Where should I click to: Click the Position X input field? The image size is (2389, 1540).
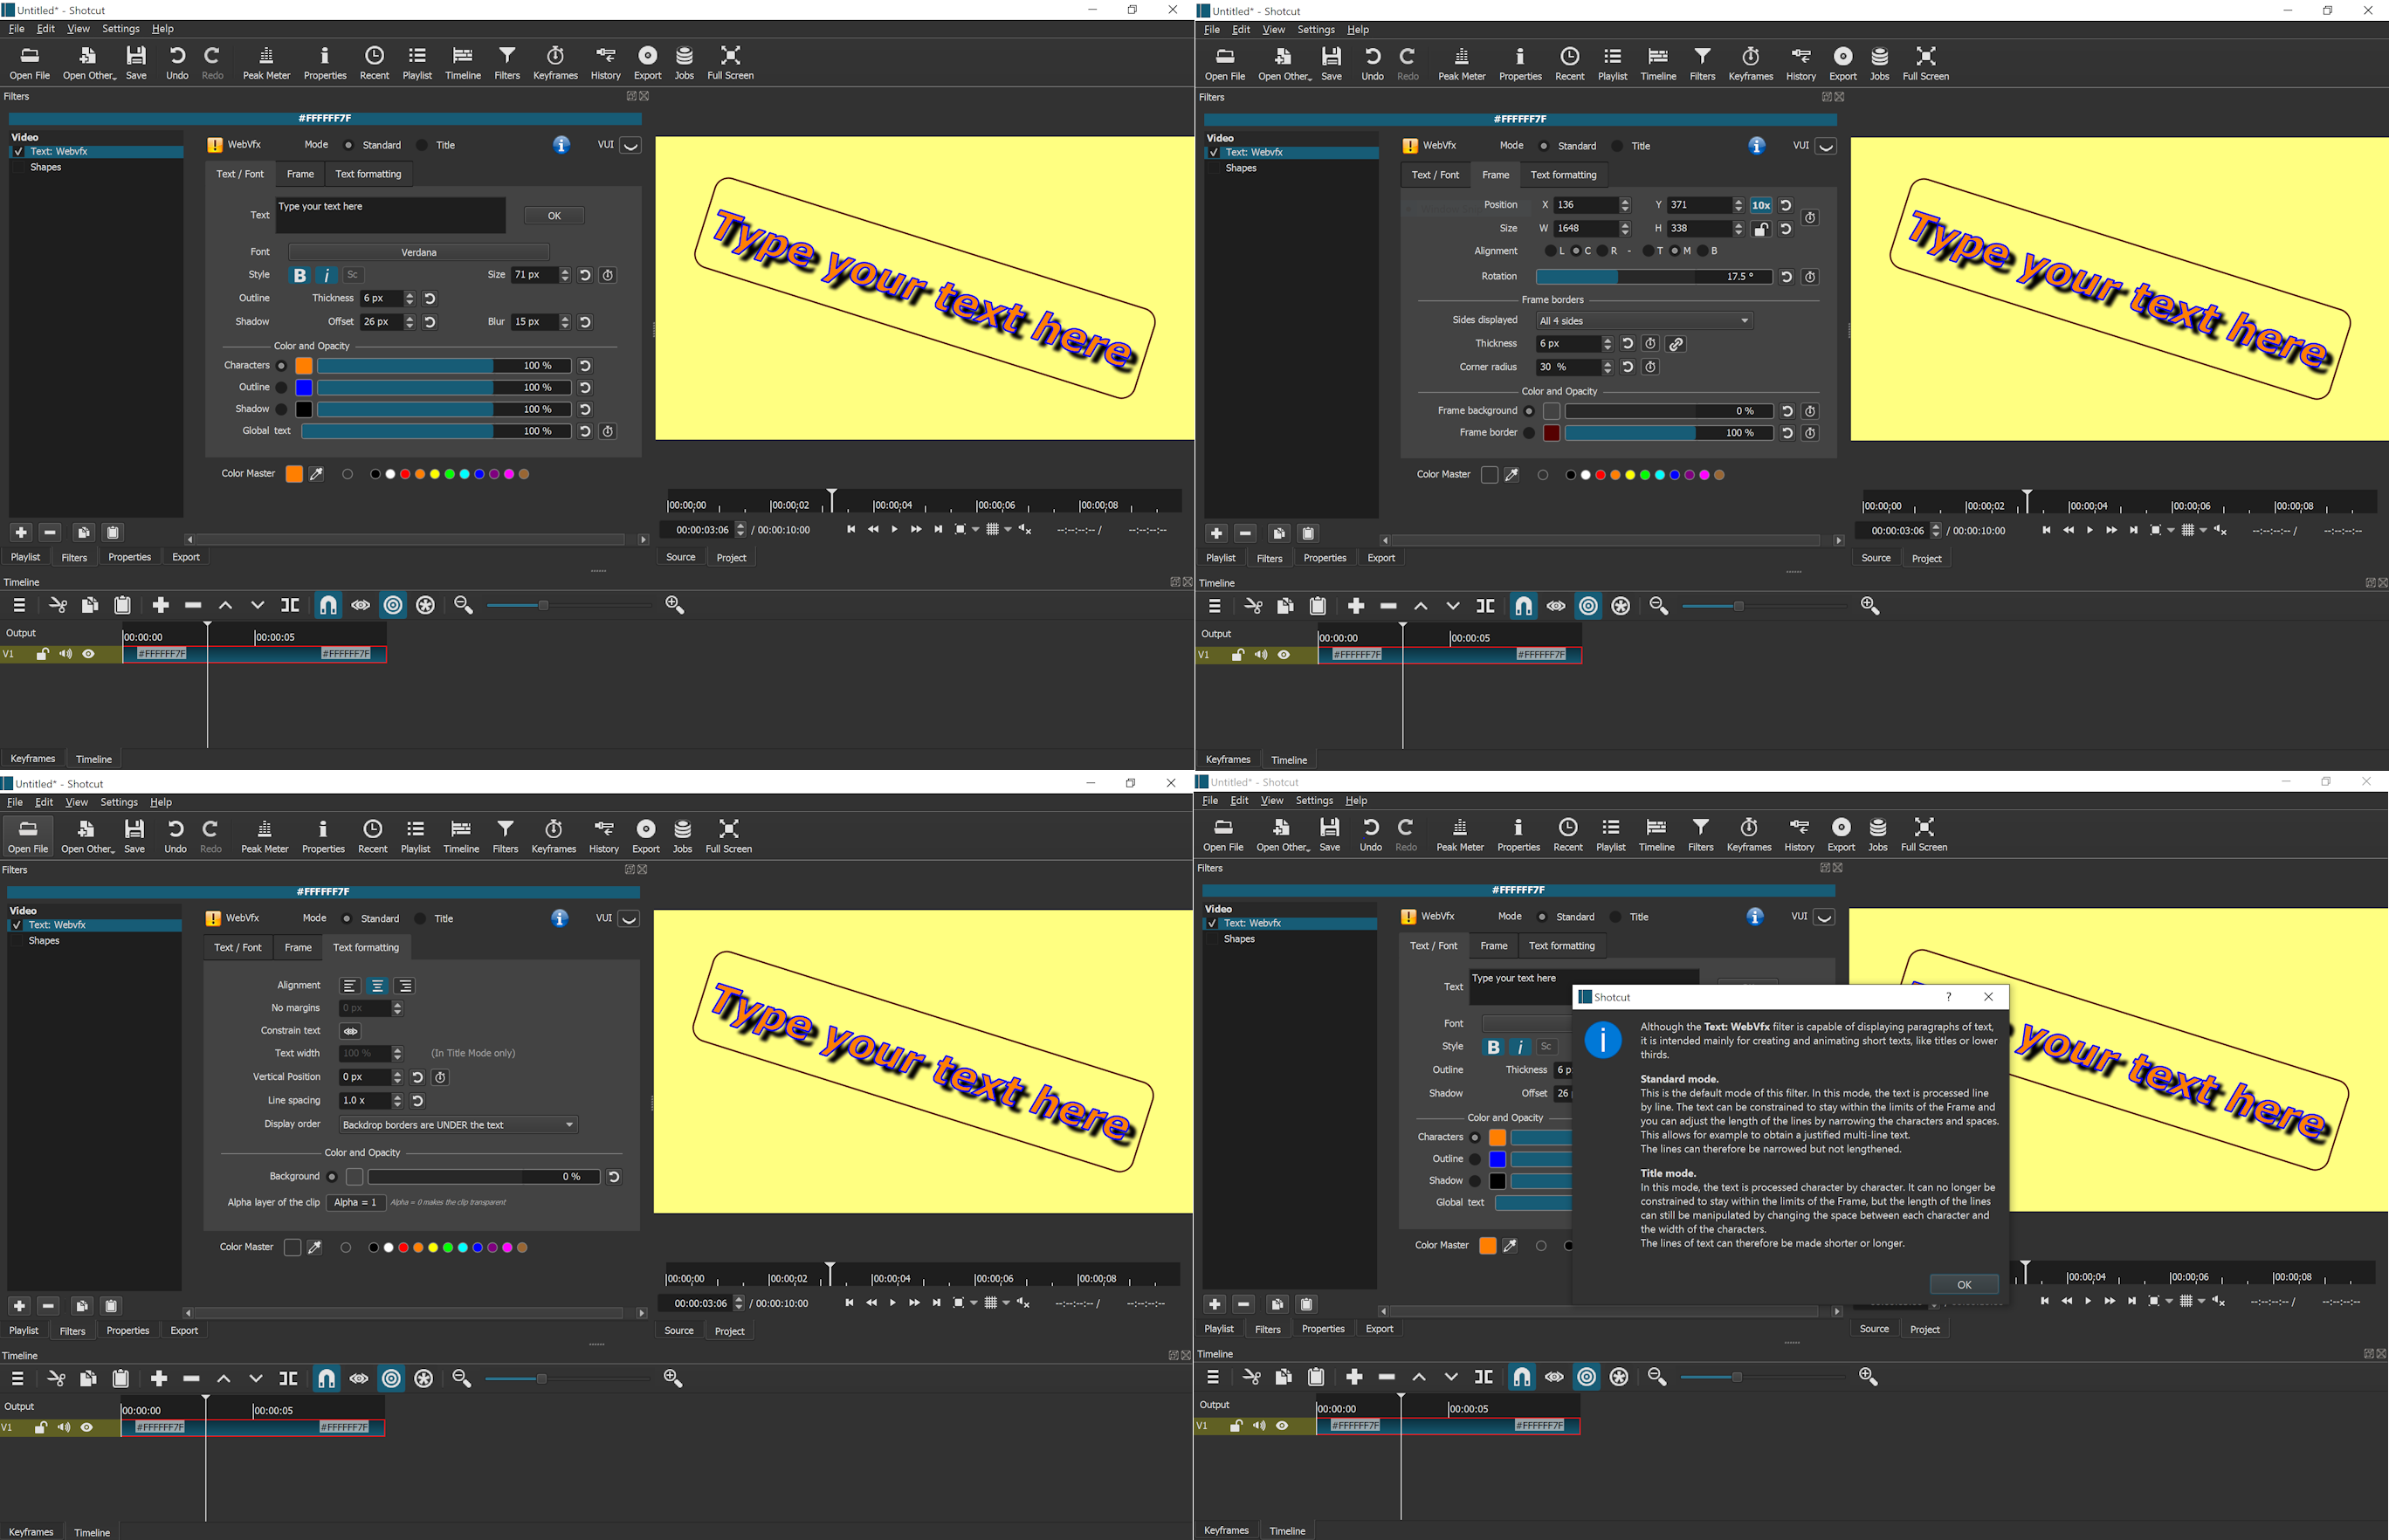coord(1585,205)
